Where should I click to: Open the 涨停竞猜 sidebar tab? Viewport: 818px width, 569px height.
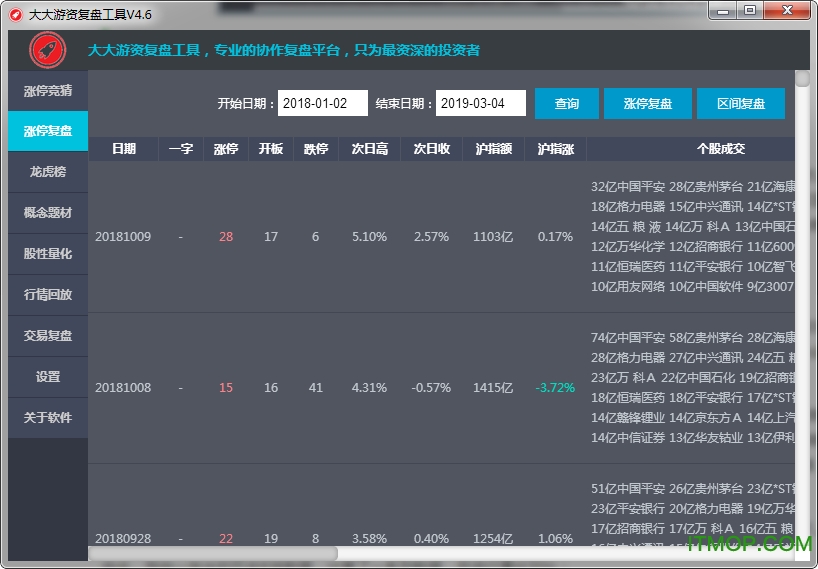pyautogui.click(x=48, y=91)
